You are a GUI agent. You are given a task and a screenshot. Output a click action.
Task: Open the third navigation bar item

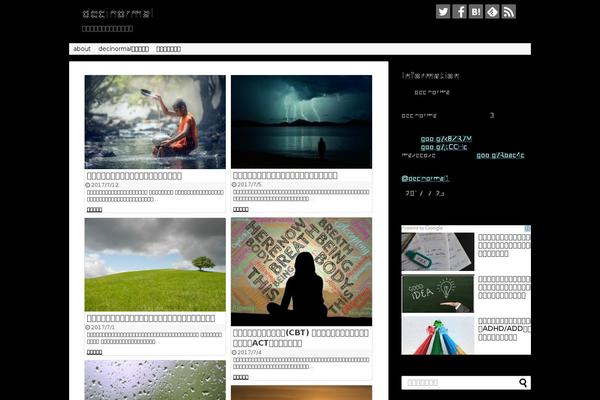(168, 49)
